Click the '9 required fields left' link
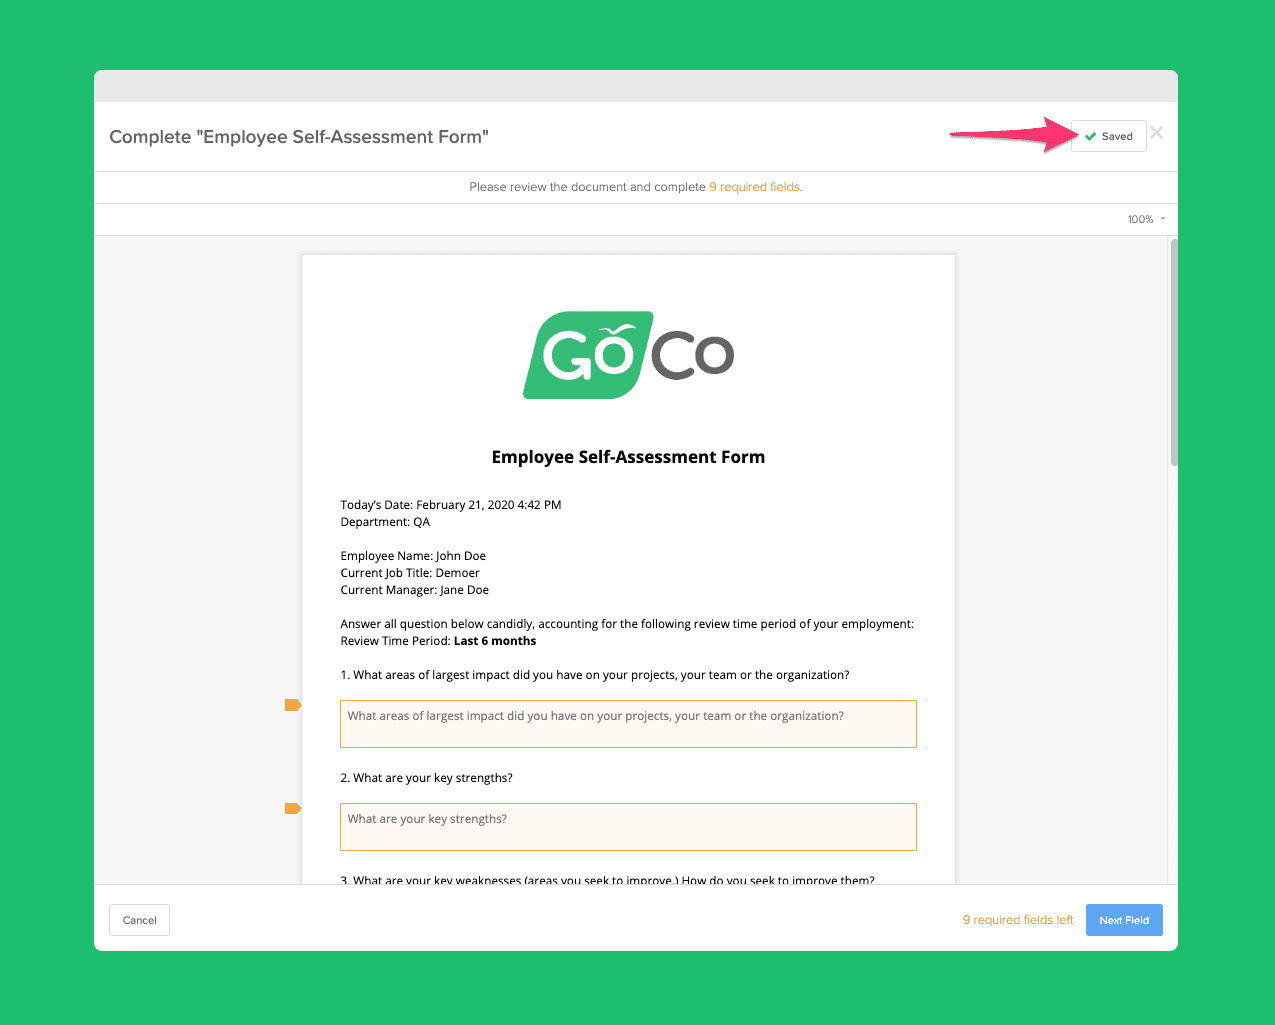The image size is (1275, 1025). [x=1017, y=920]
